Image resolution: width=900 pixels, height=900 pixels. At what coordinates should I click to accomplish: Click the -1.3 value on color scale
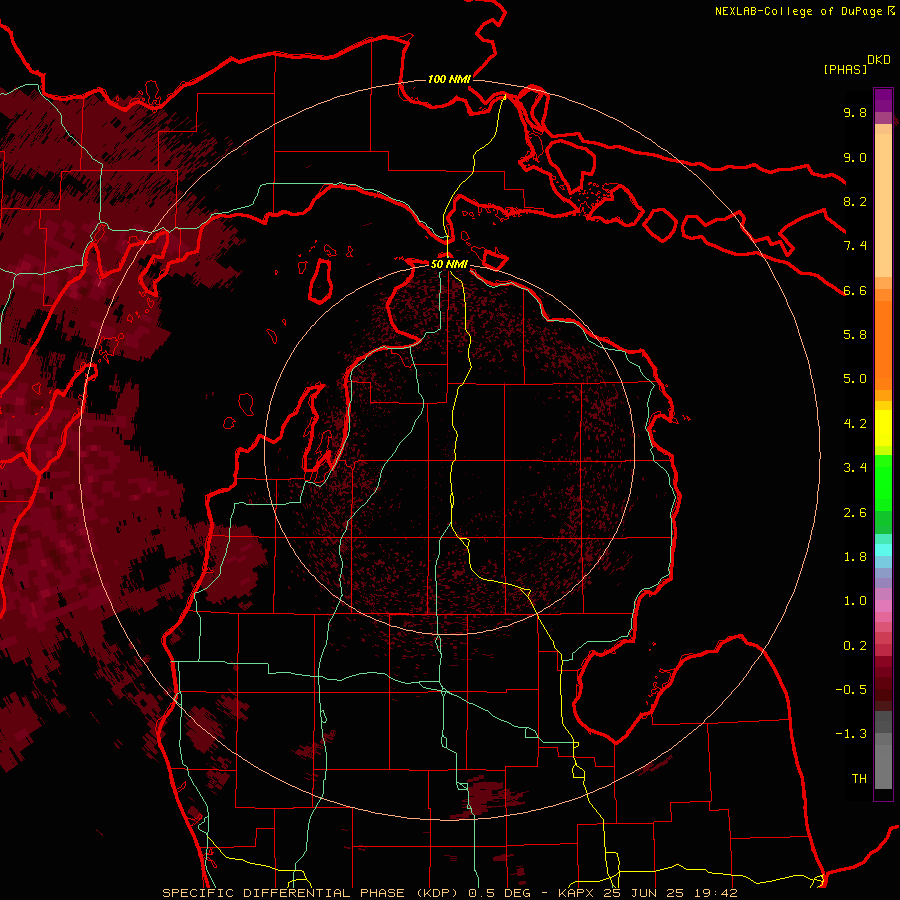coord(851,734)
